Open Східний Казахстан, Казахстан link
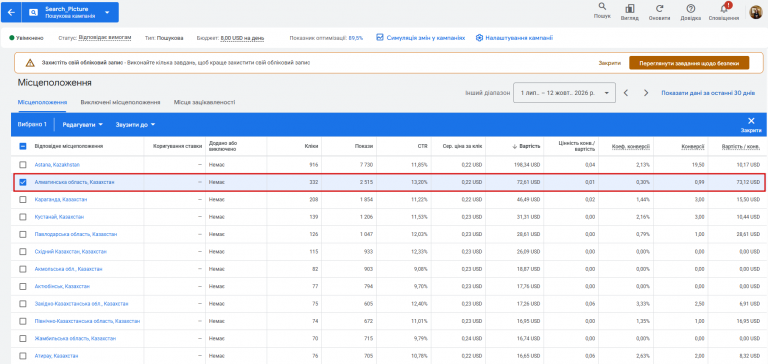768x364 pixels. tap(71, 251)
